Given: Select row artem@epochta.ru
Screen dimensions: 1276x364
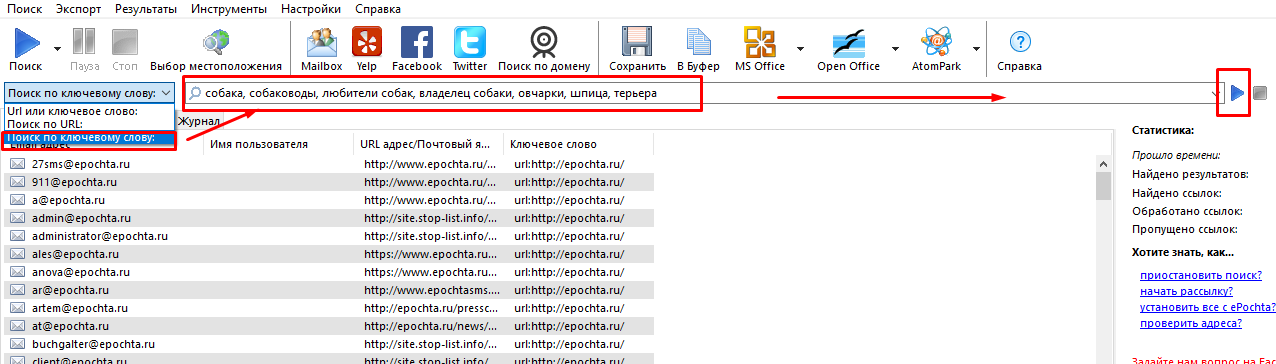Looking at the screenshot, I should tap(330, 307).
